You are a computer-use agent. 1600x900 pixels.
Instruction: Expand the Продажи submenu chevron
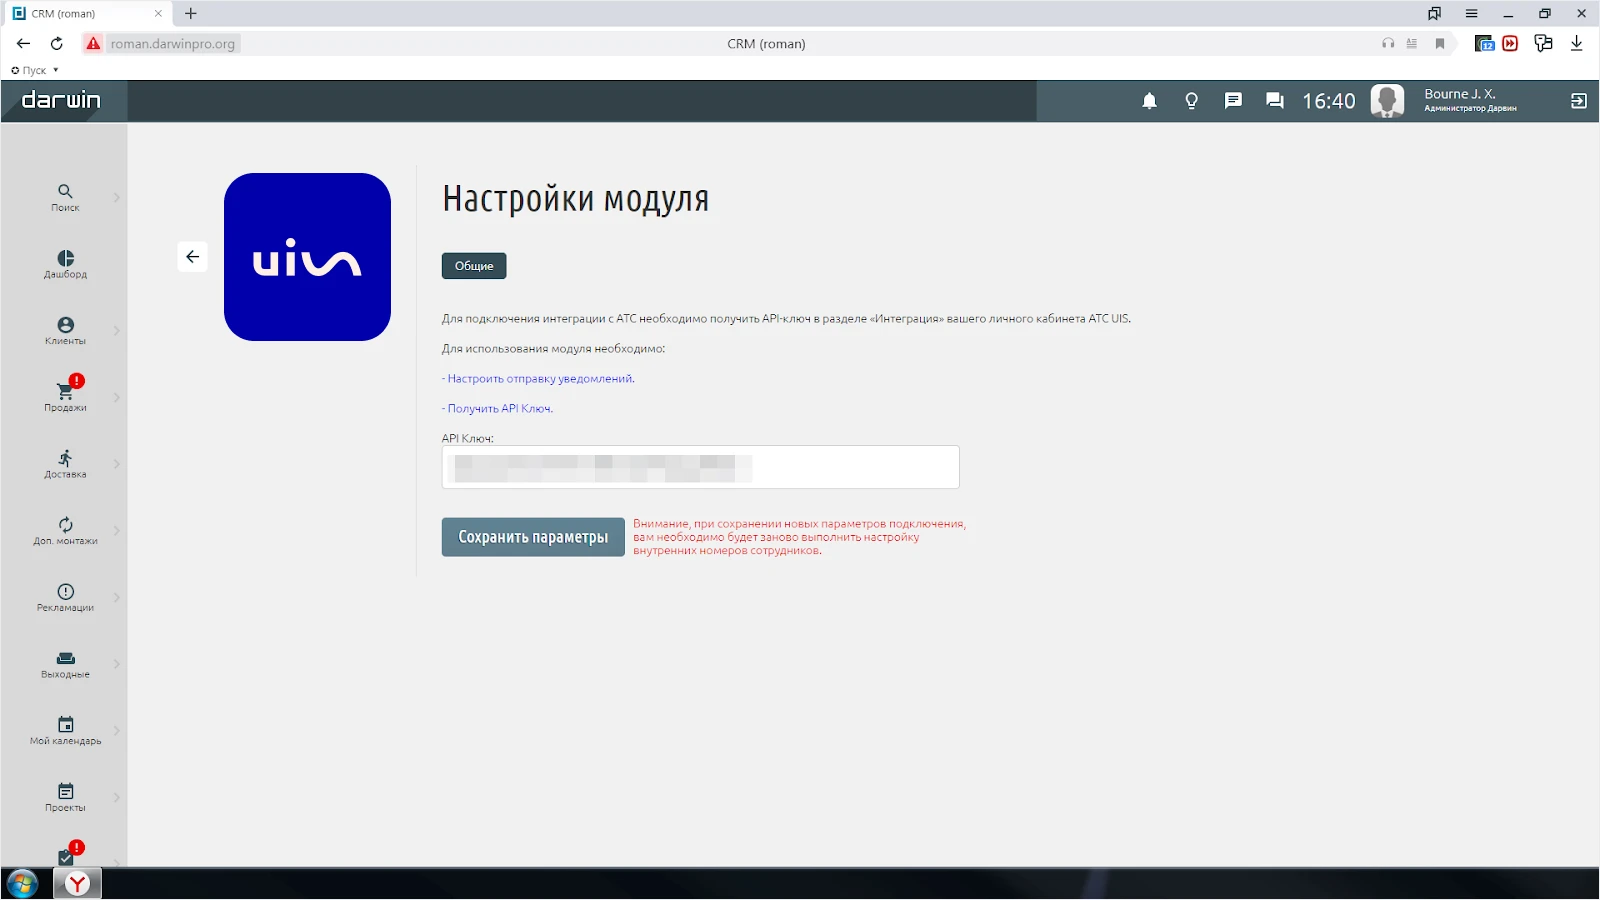coord(116,398)
